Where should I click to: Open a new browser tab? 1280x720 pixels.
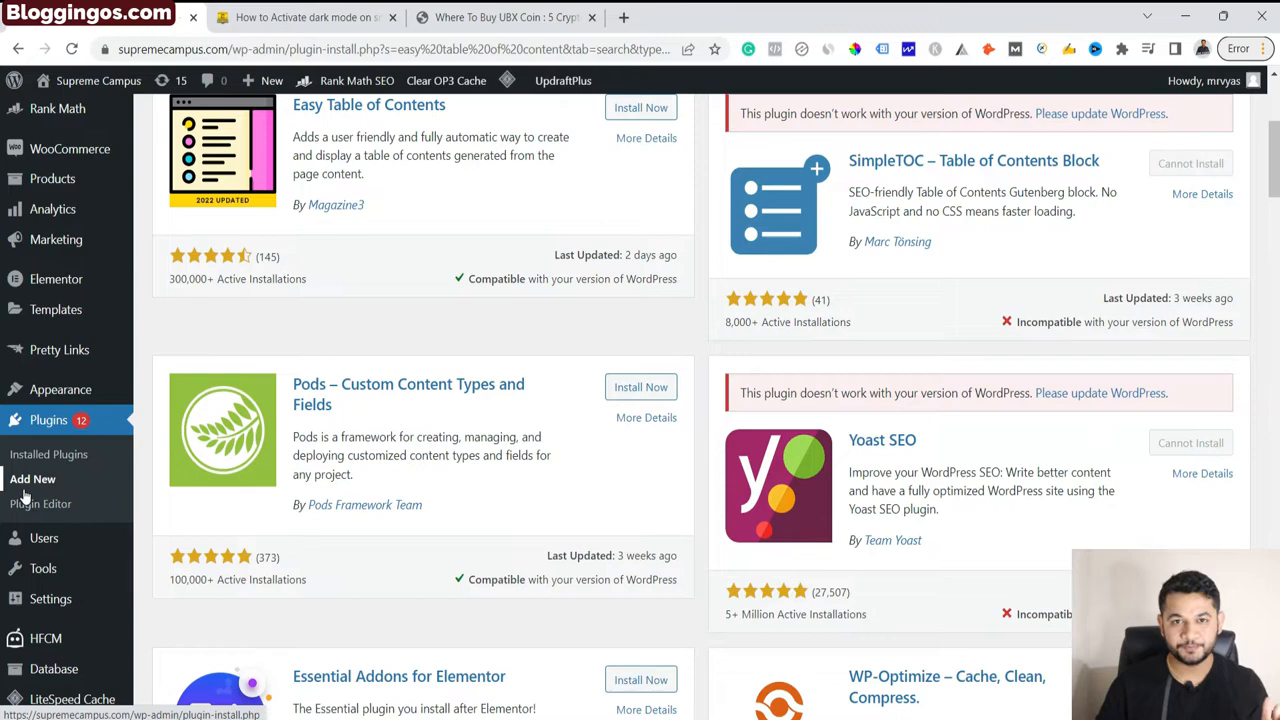click(x=623, y=17)
